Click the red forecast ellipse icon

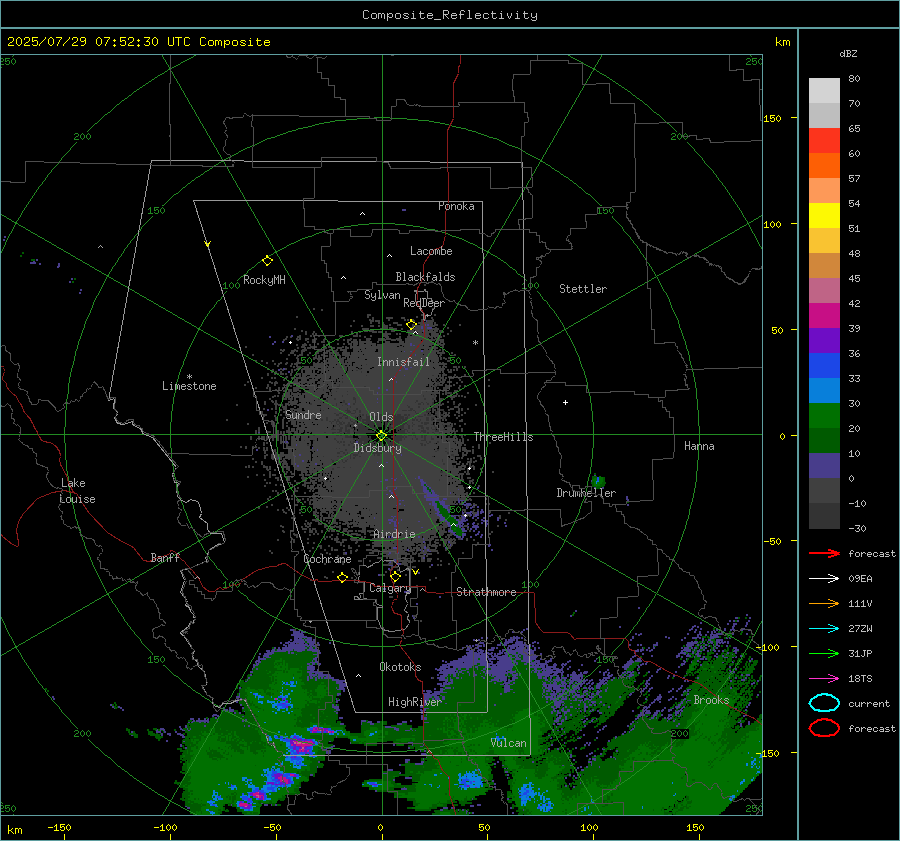pyautogui.click(x=824, y=728)
